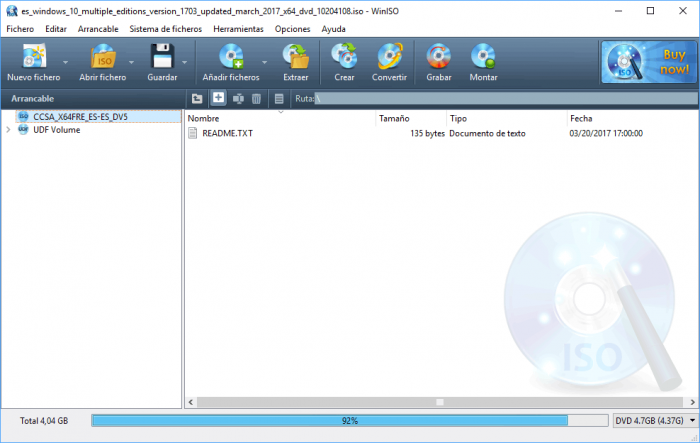Open the DVD 4.7GB media size dropdown
The width and height of the screenshot is (700, 443).
692,421
